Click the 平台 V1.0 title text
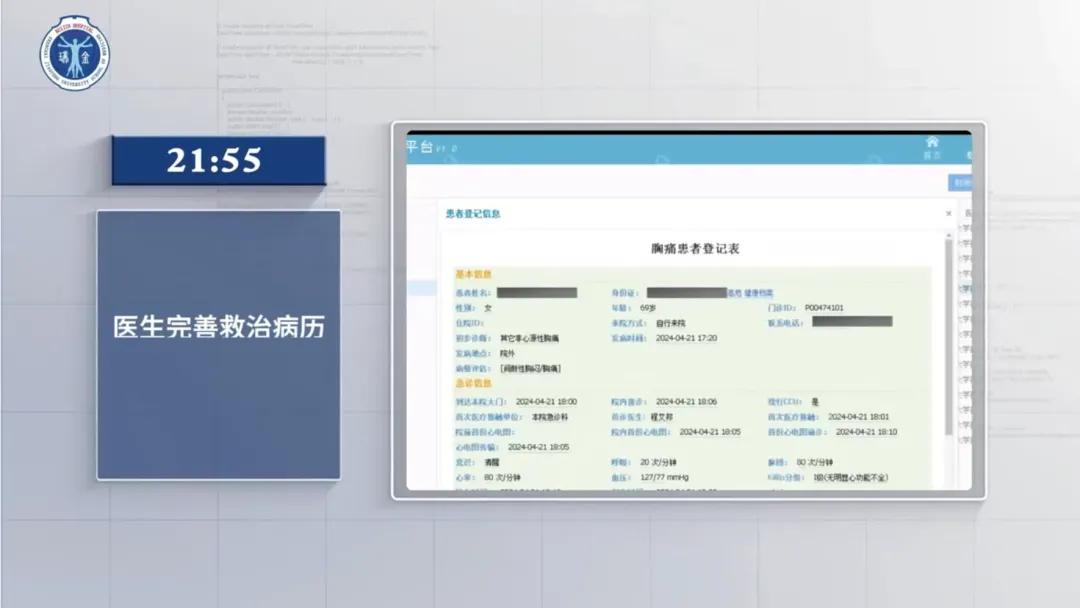This screenshot has width=1080, height=608. pos(431,148)
